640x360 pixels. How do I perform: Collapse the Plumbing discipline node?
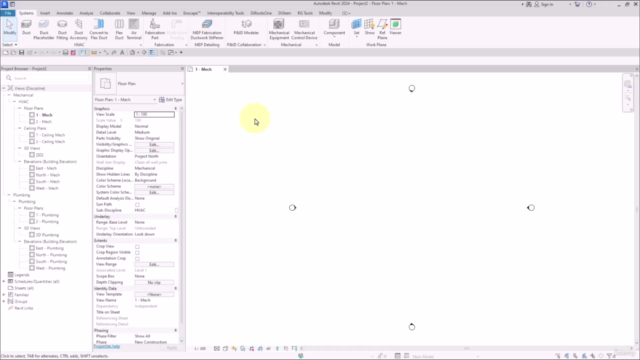pyautogui.click(x=9, y=195)
